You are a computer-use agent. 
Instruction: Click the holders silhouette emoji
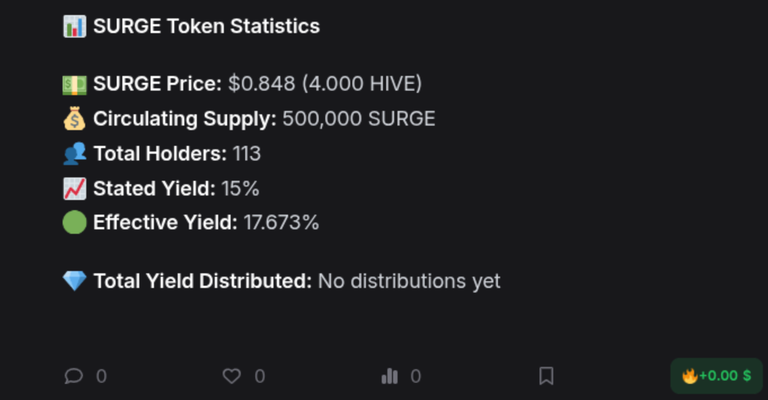click(74, 154)
